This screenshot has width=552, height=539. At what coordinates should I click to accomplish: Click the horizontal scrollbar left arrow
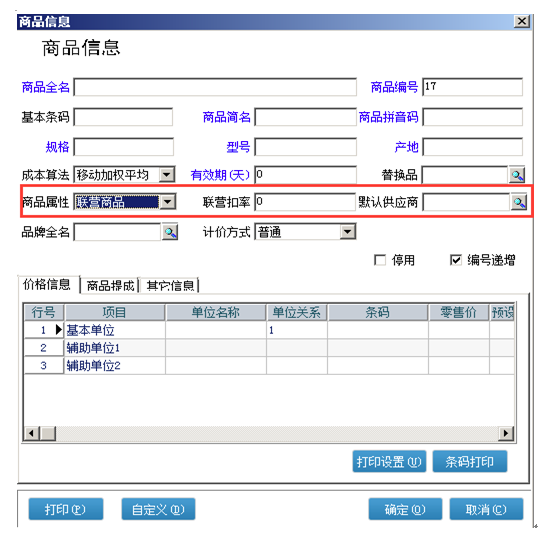pyautogui.click(x=32, y=433)
